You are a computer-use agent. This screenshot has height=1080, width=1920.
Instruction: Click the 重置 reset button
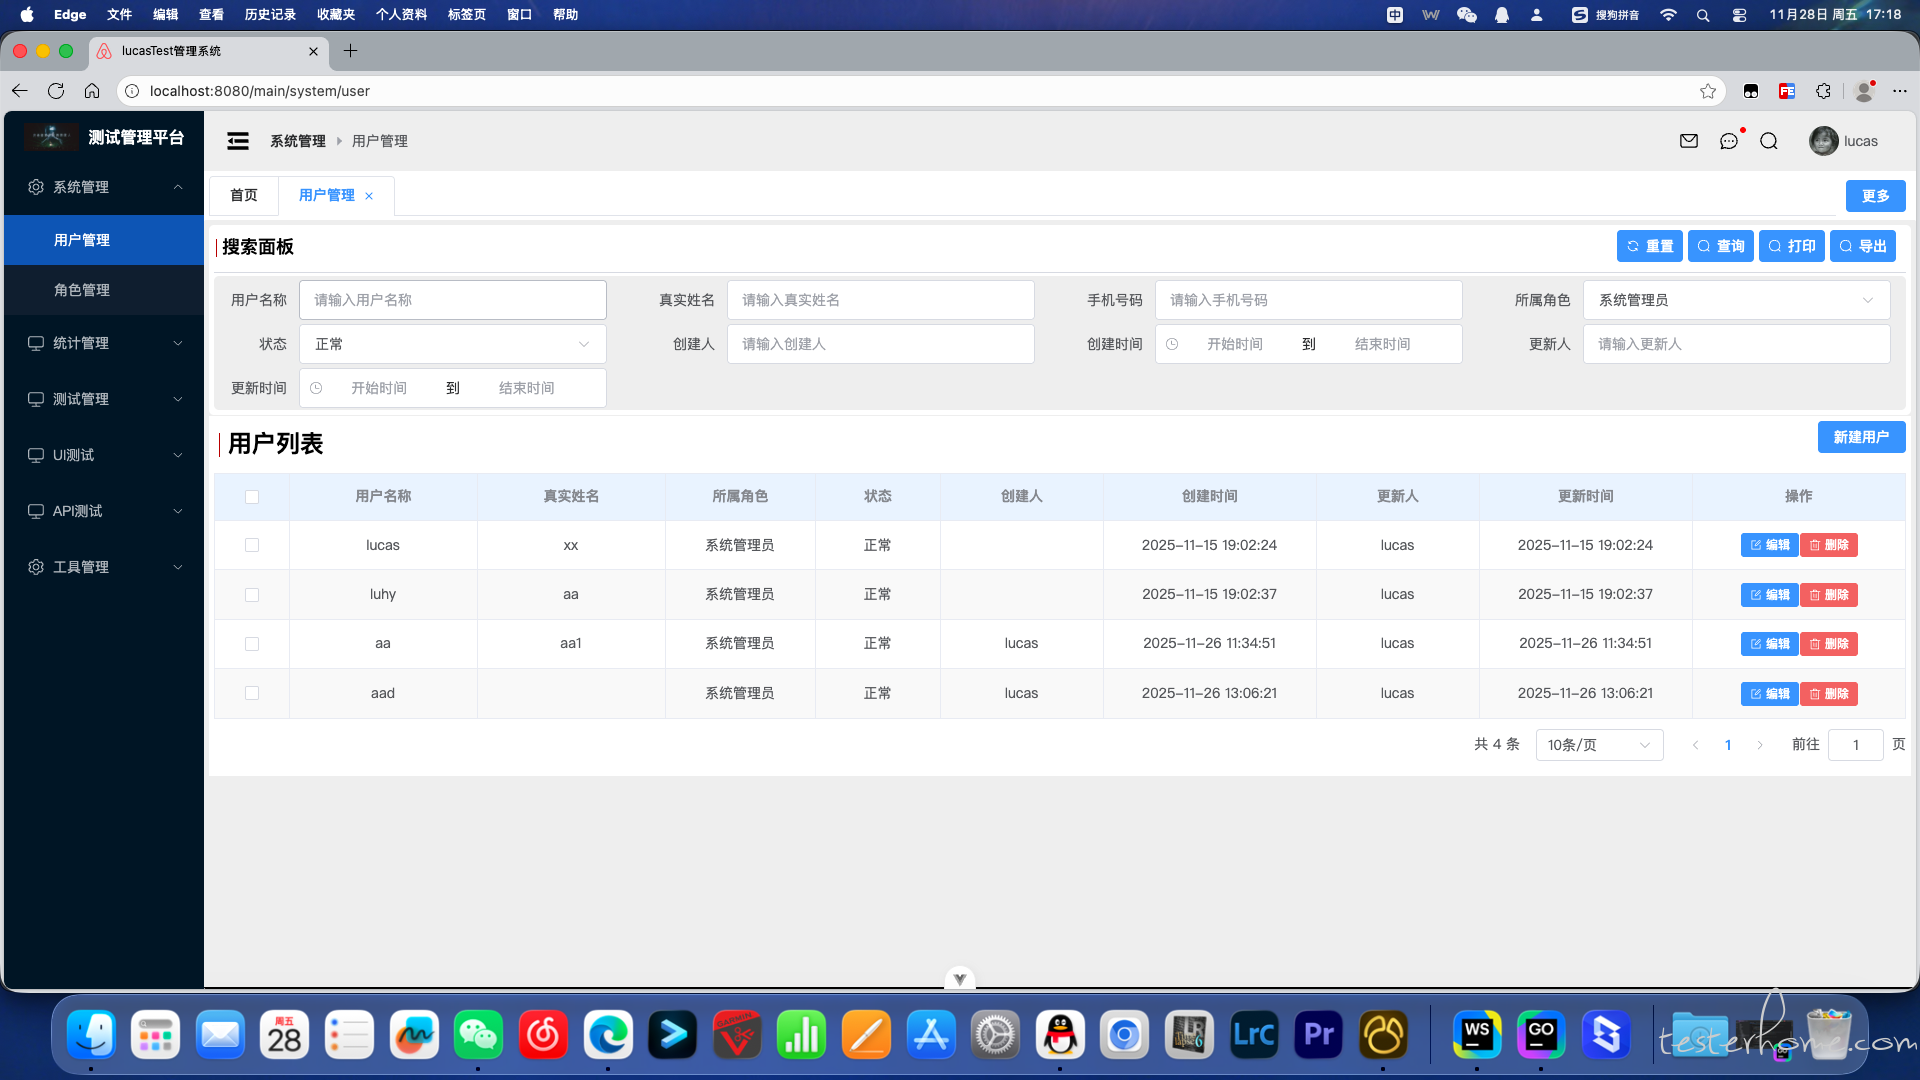(1649, 246)
